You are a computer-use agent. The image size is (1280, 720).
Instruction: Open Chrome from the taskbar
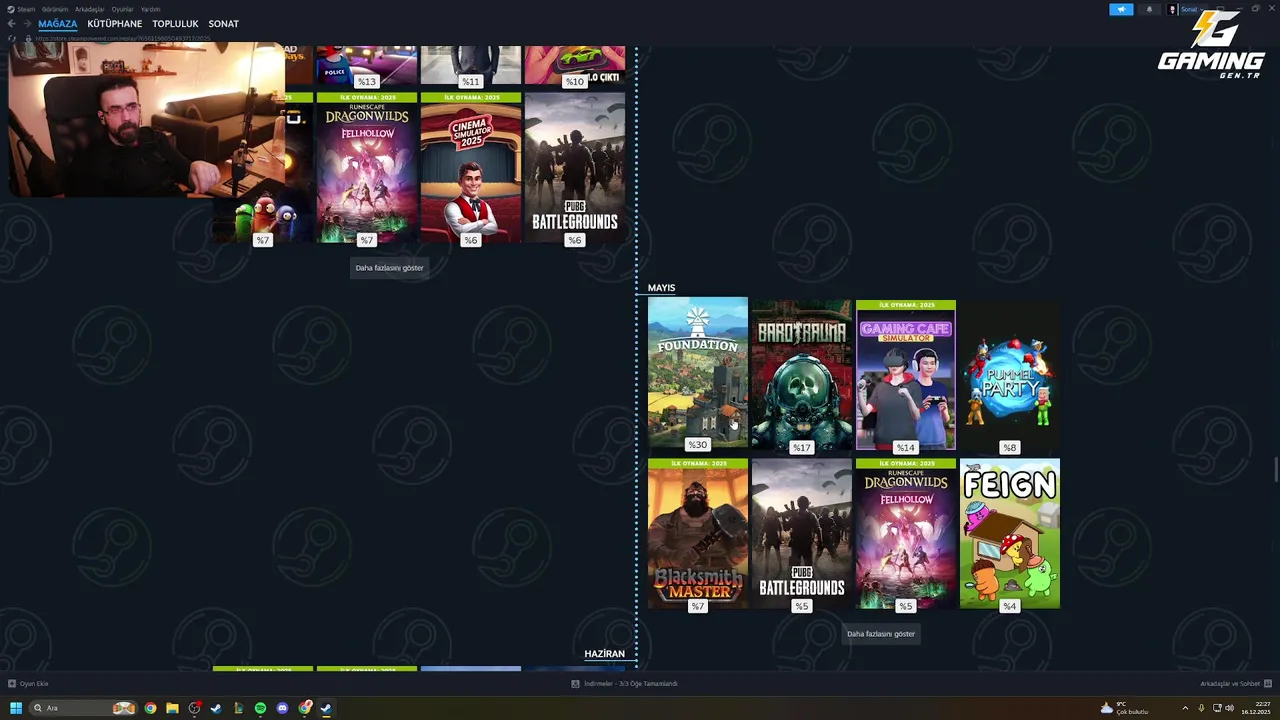pyautogui.click(x=150, y=708)
